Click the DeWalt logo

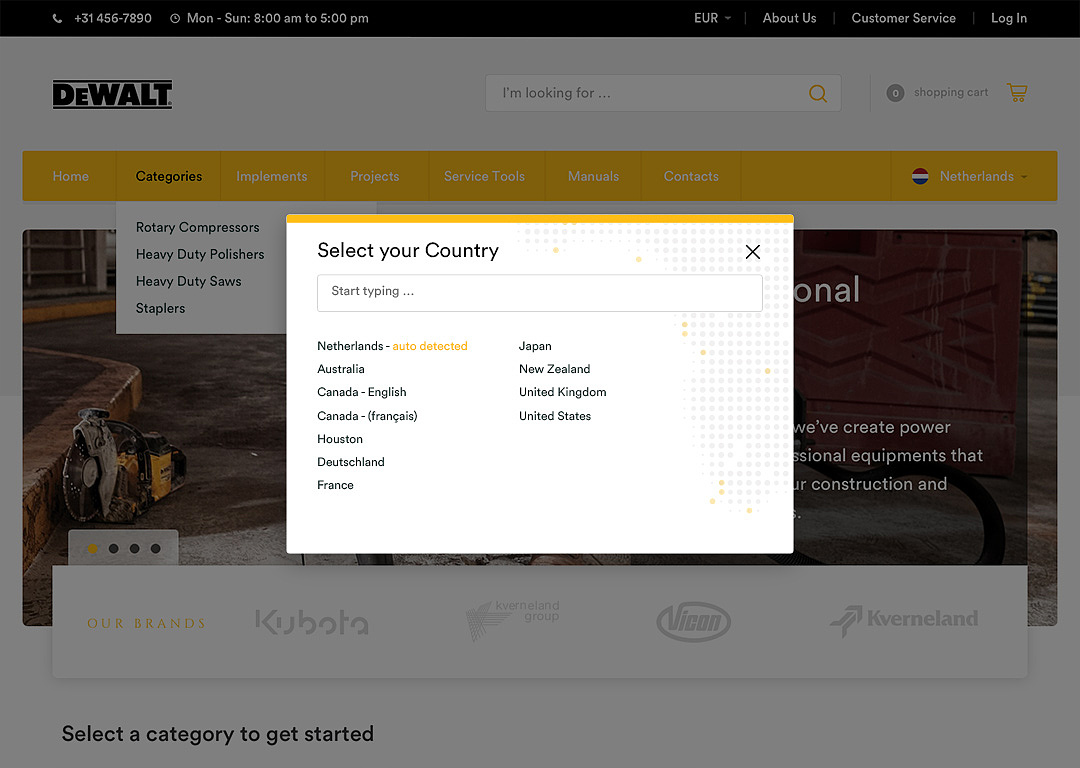click(x=112, y=94)
